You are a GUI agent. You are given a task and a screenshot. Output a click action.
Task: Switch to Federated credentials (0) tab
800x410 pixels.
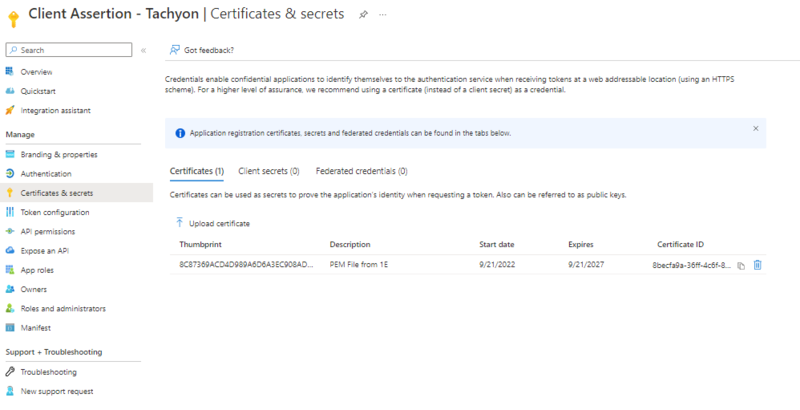point(361,171)
